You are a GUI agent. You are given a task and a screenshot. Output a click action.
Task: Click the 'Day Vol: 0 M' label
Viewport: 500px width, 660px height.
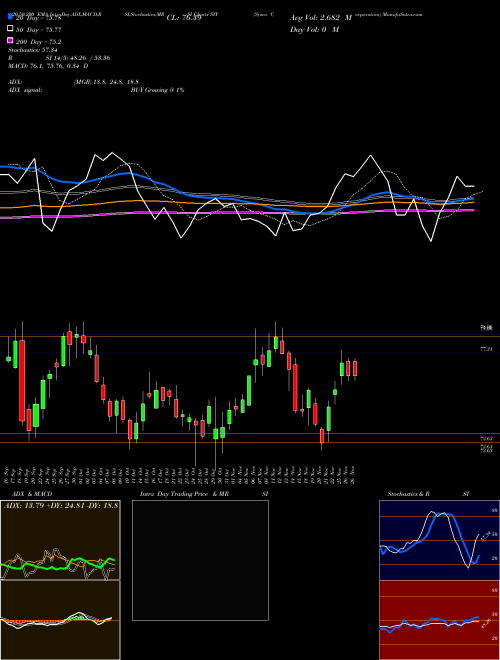click(x=314, y=29)
